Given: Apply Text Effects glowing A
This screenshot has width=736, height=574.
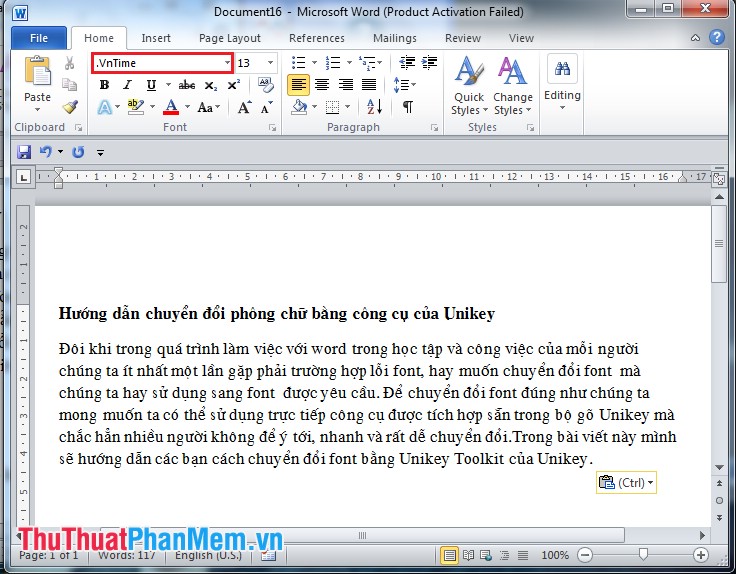Looking at the screenshot, I should point(105,107).
